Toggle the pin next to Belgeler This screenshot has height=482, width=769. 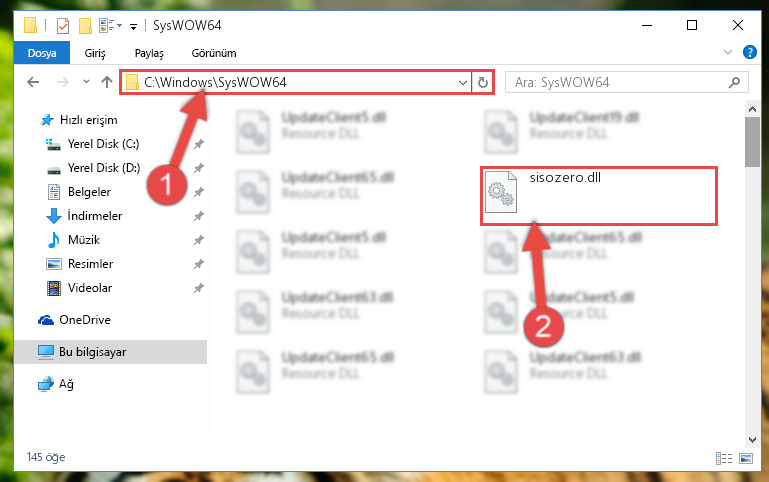coord(199,192)
